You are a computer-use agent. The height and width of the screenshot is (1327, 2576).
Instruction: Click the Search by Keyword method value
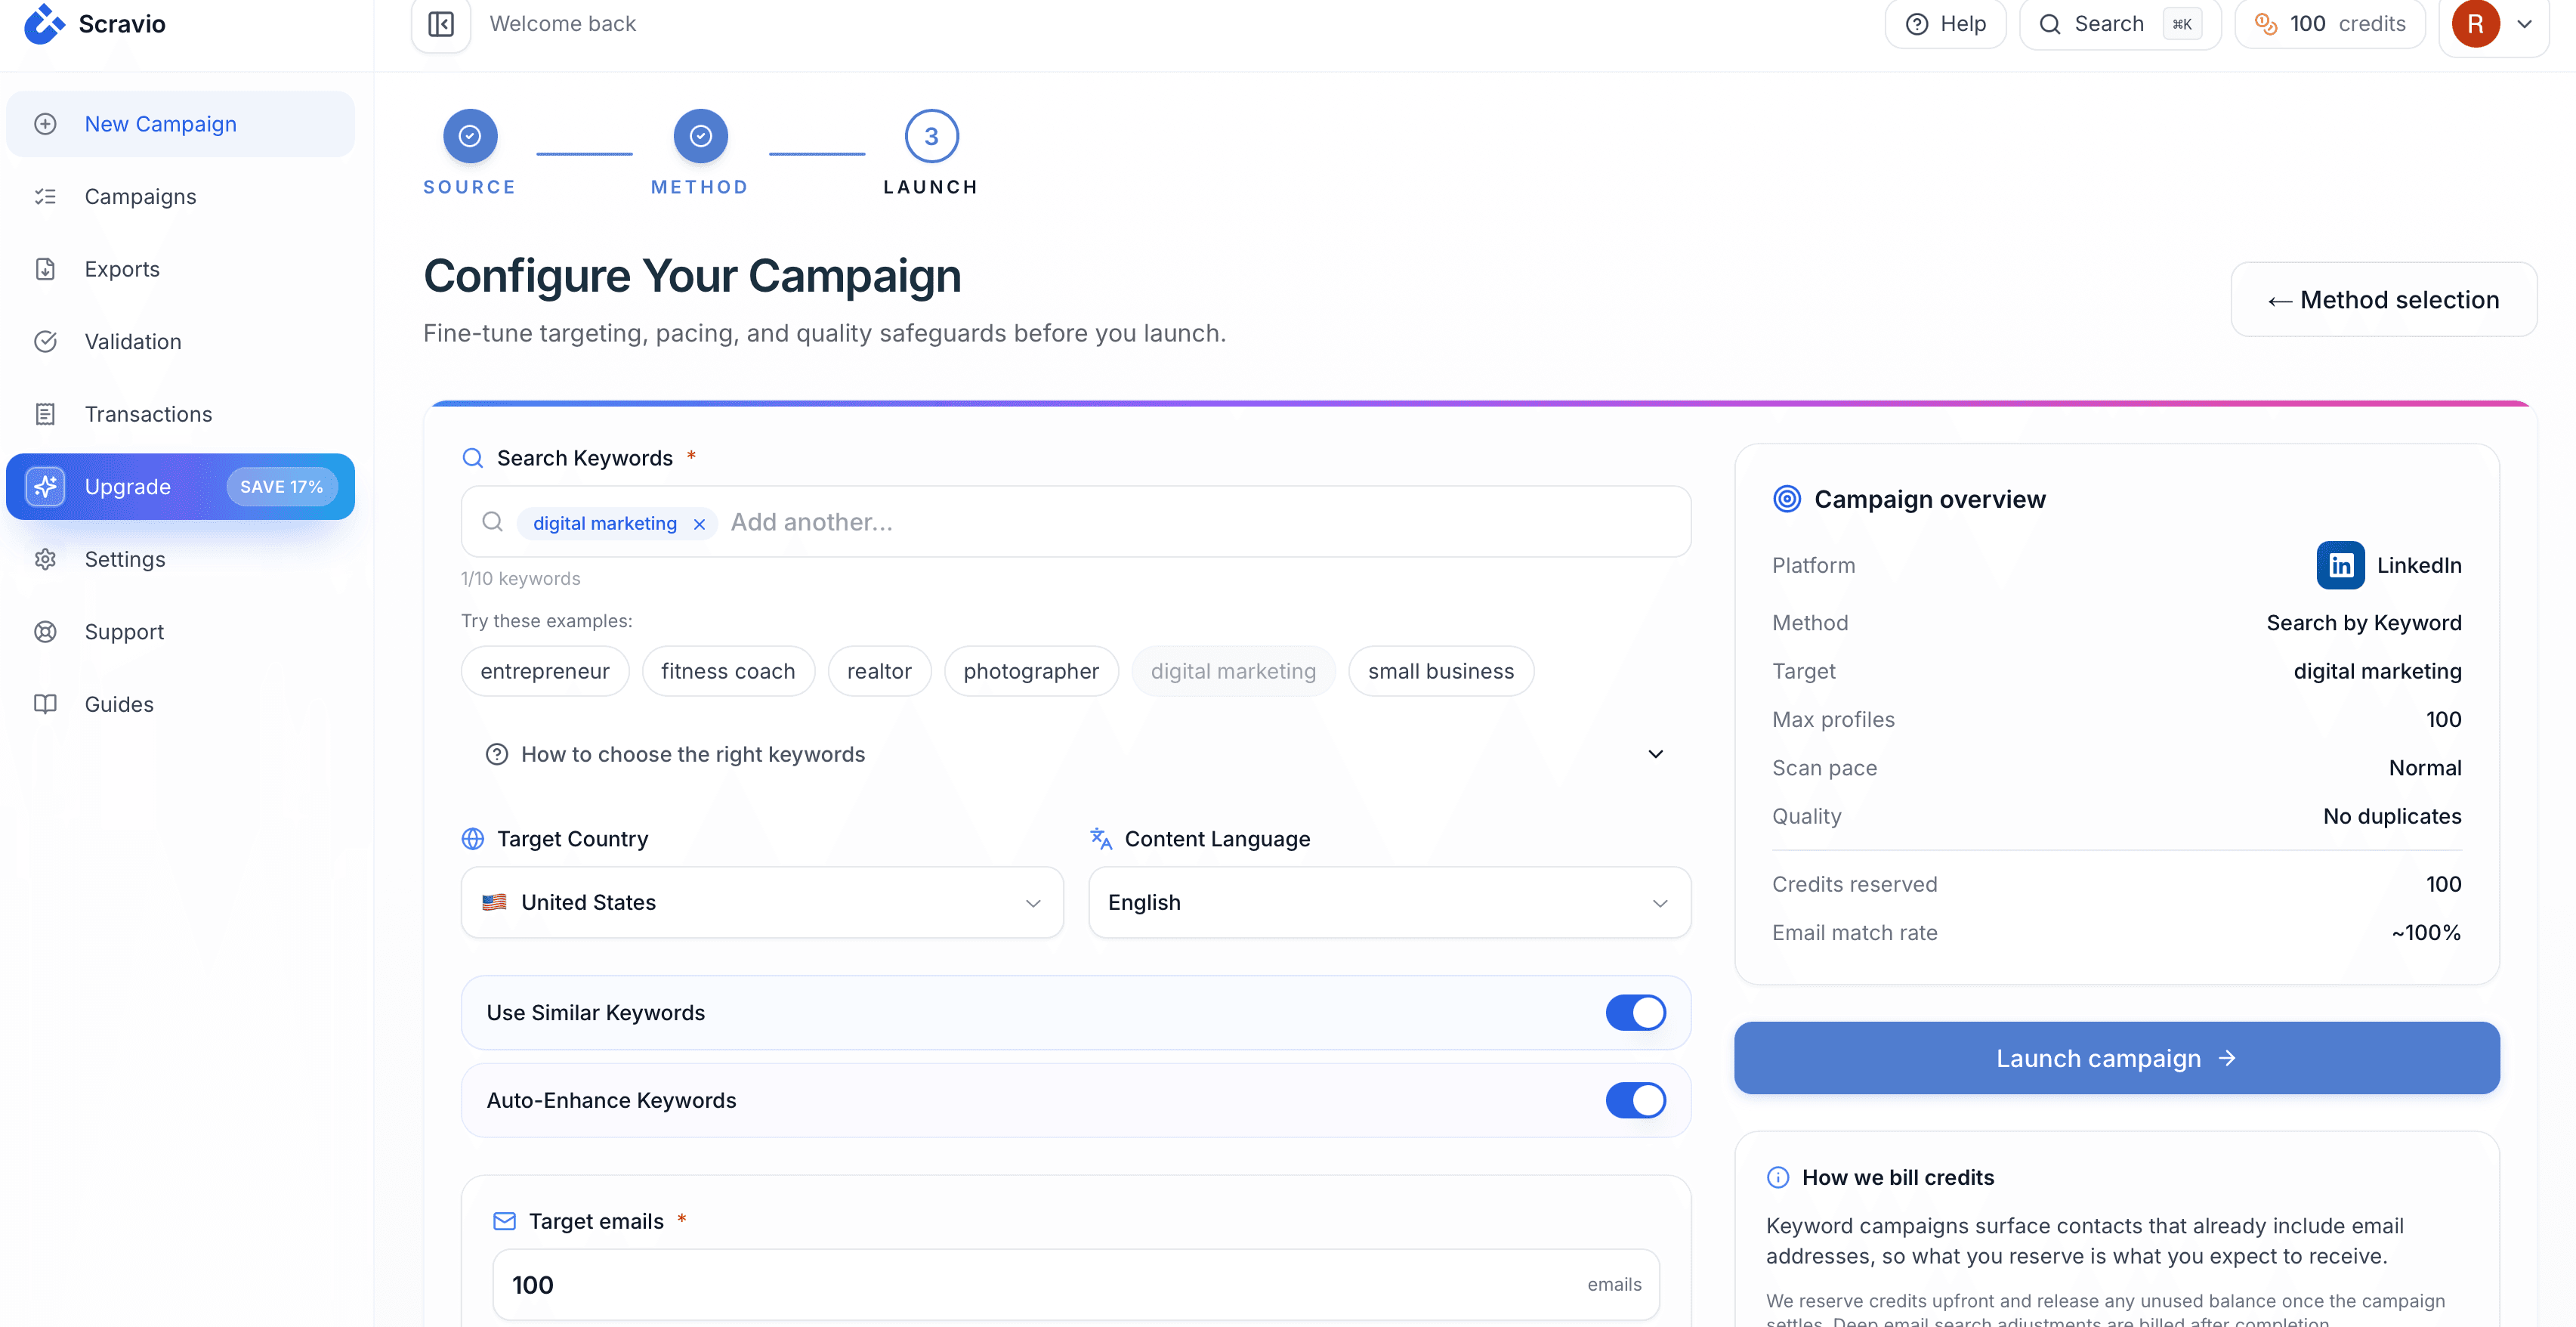pyautogui.click(x=2364, y=623)
